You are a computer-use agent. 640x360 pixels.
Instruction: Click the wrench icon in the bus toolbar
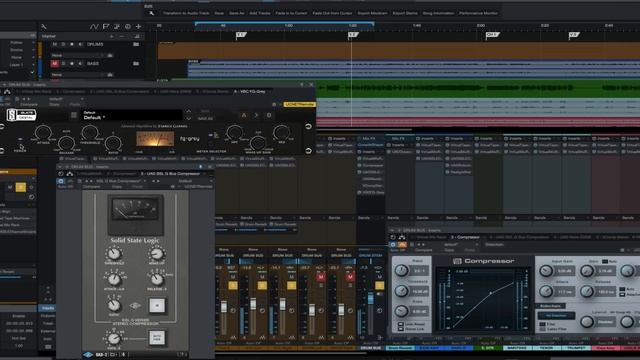(x=151, y=13)
